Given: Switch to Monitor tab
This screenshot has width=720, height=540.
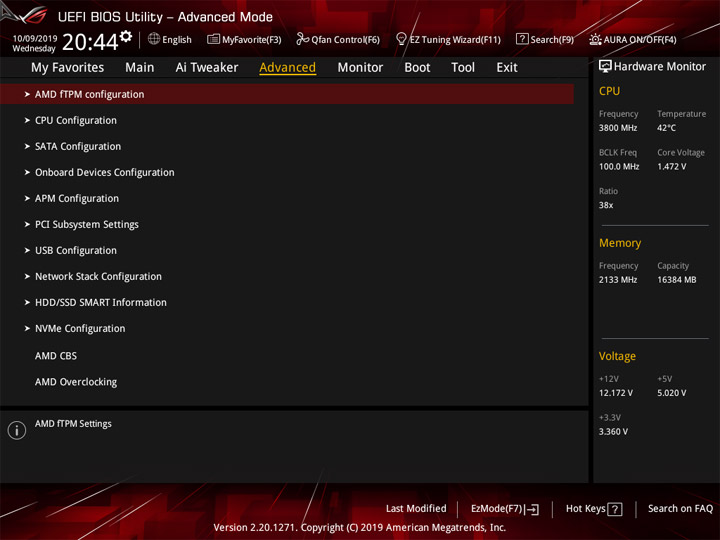Looking at the screenshot, I should pos(360,68).
